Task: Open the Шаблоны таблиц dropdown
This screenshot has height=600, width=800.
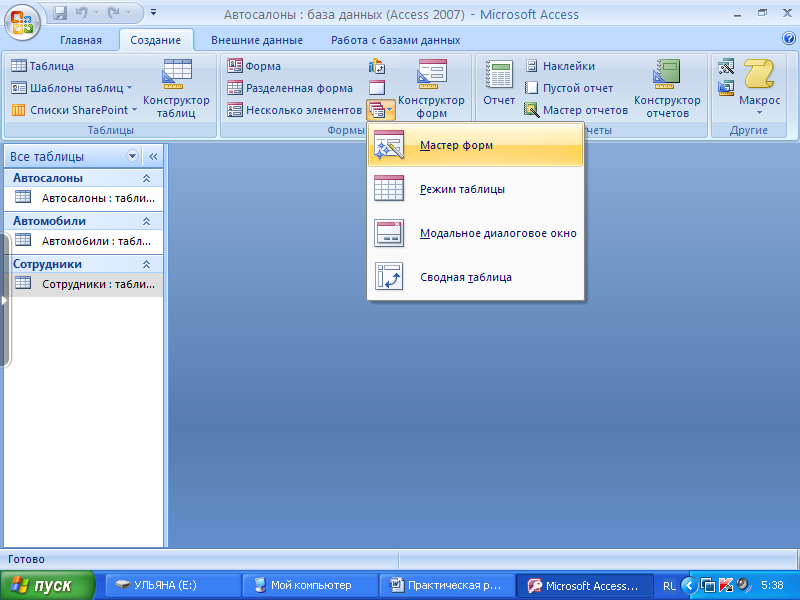Action: [x=72, y=88]
